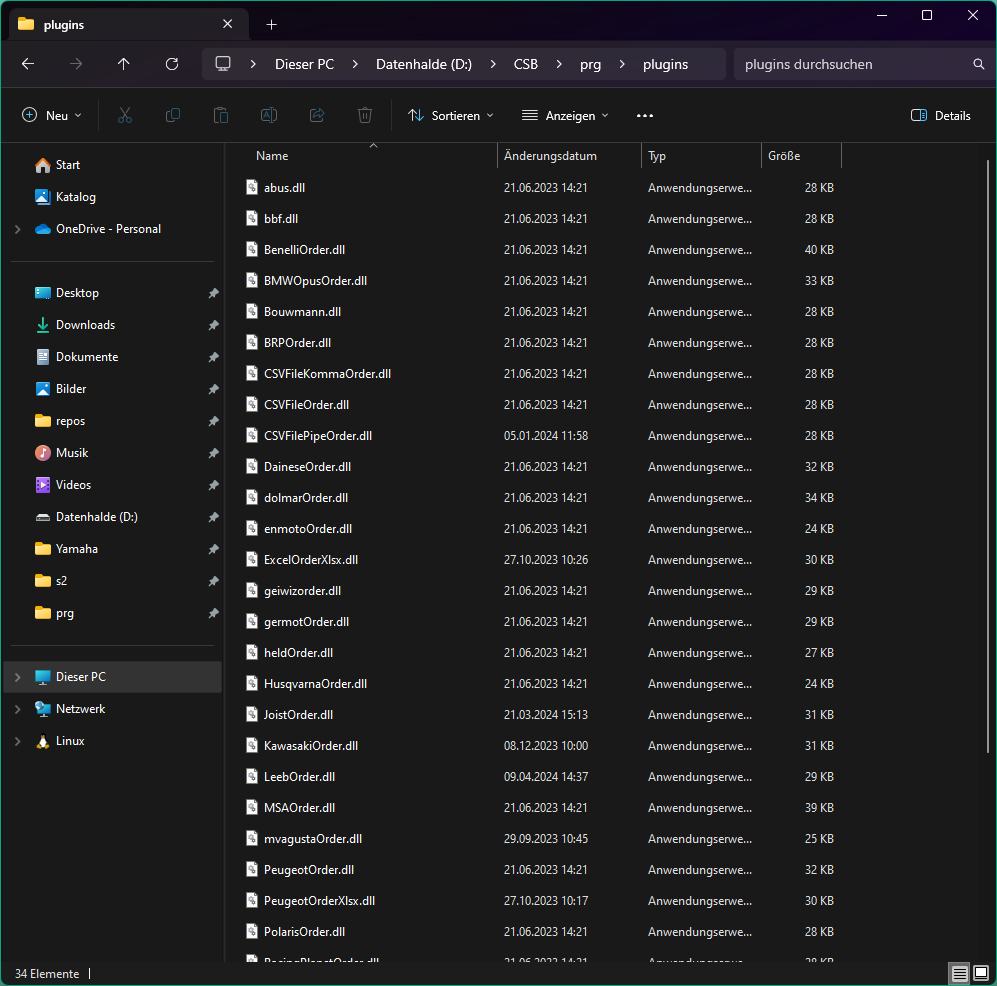Navigate to prg breadcrumb
The width and height of the screenshot is (997, 986).
(x=591, y=64)
